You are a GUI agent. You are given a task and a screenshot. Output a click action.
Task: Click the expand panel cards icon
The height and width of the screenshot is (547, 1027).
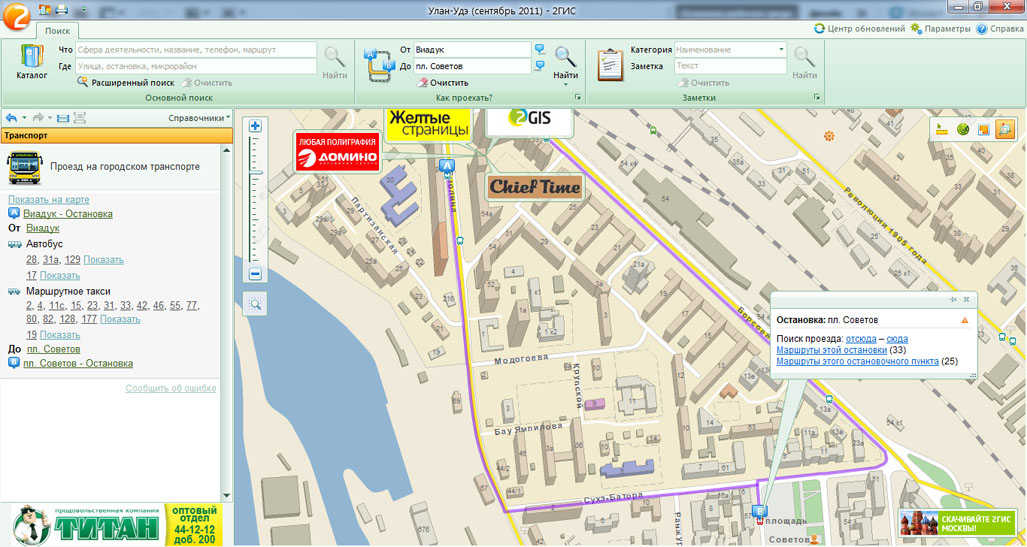pos(79,118)
